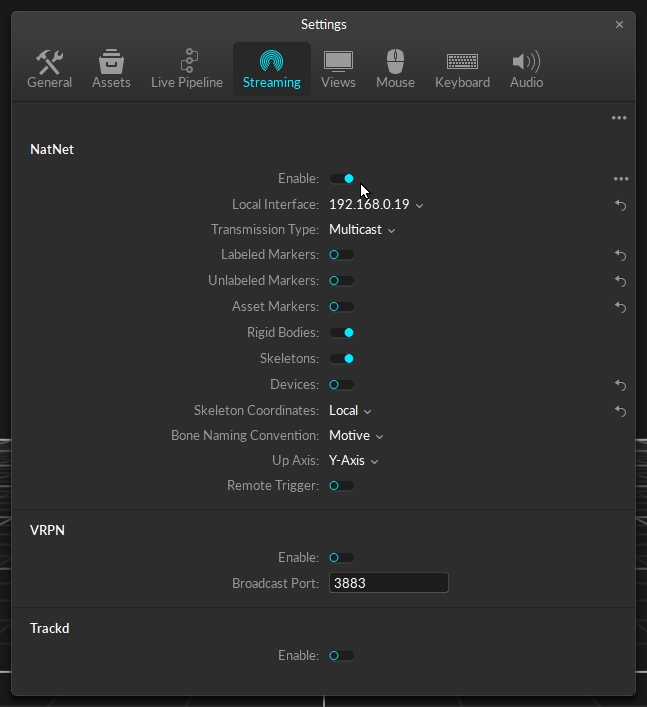
Task: Reset Local Interface to default
Action: pyautogui.click(x=620, y=205)
